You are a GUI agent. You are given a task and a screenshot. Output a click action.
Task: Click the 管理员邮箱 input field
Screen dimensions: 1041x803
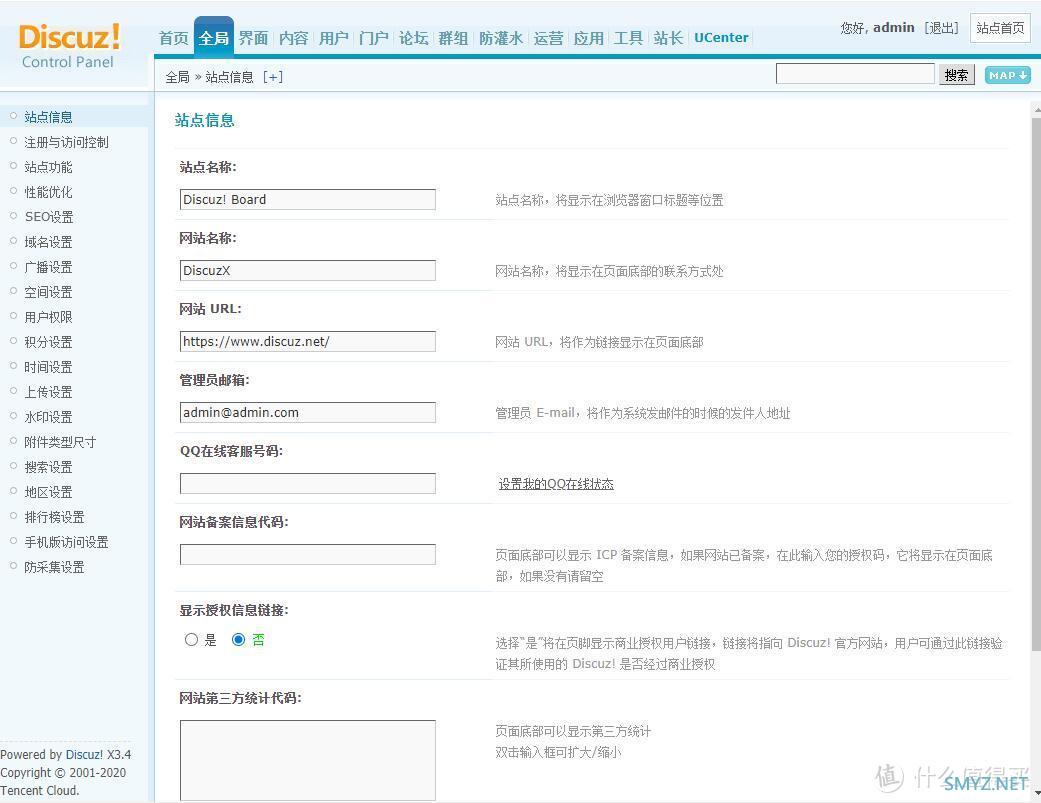click(x=308, y=413)
